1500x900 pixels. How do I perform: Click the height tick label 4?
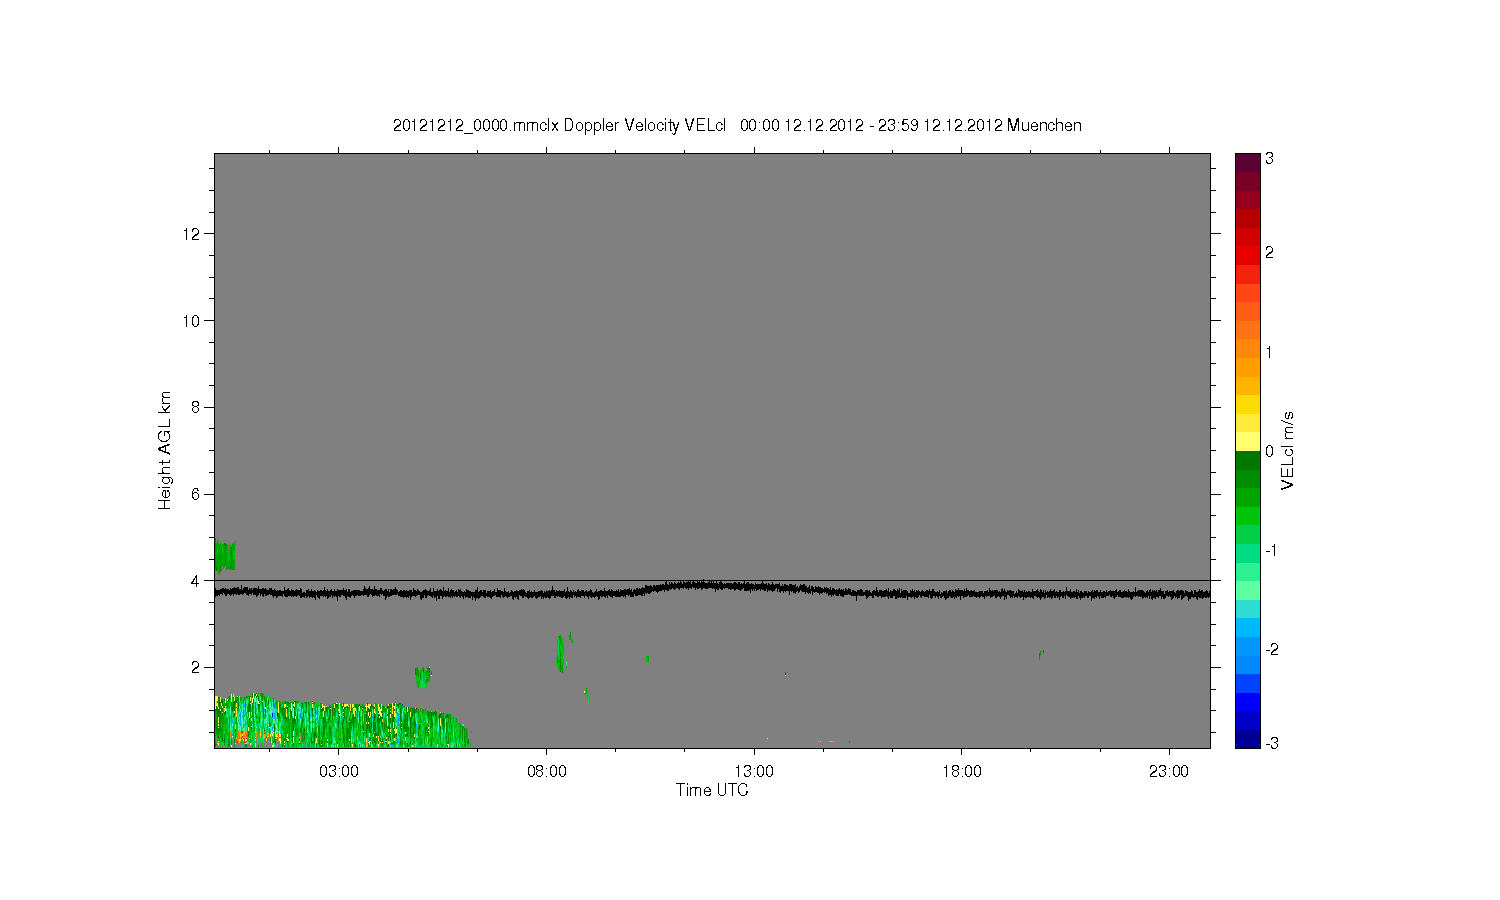(x=198, y=580)
